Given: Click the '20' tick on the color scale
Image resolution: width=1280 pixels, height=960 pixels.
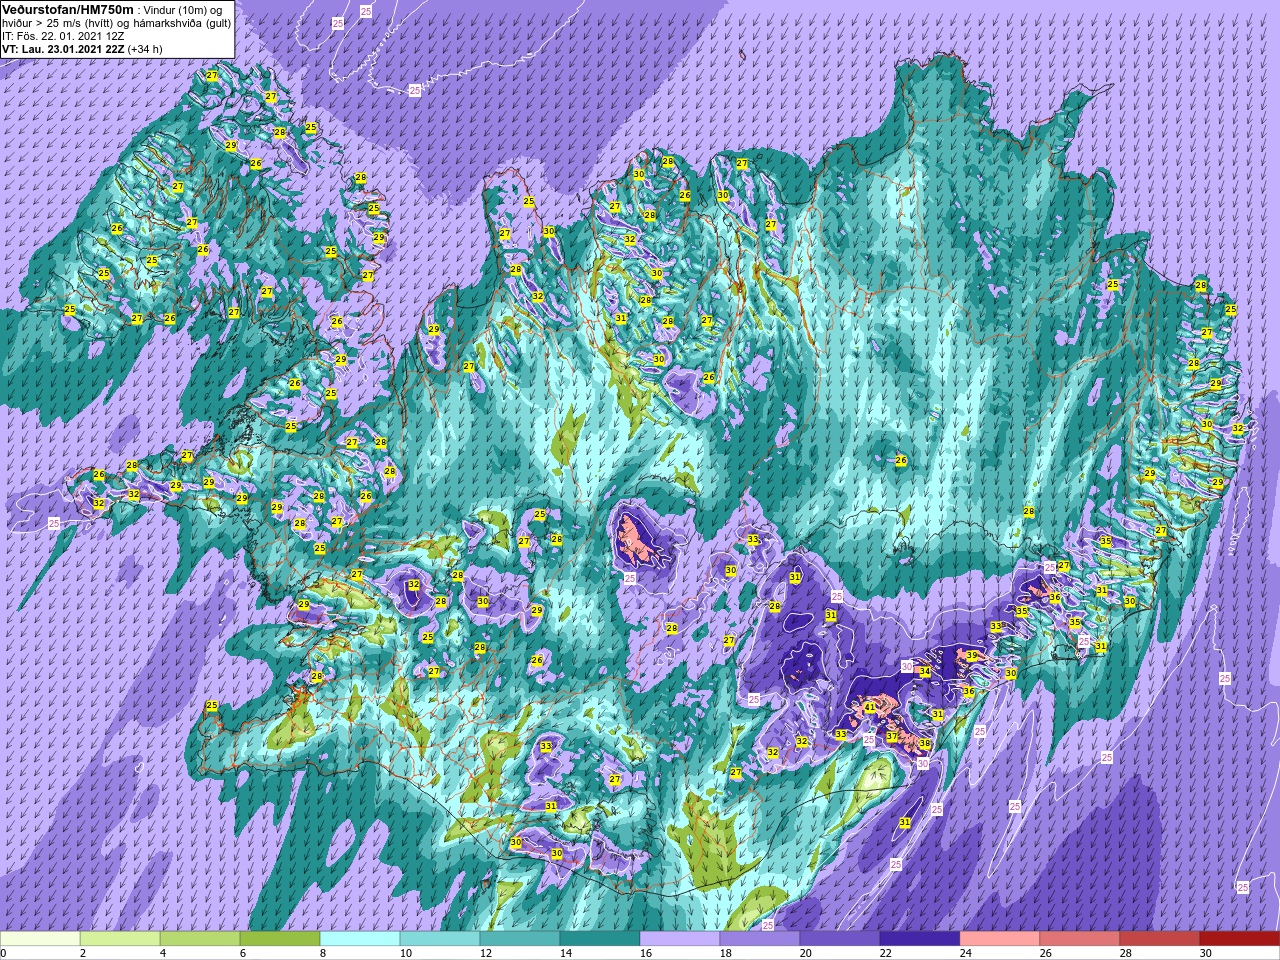Looking at the screenshot, I should pyautogui.click(x=806, y=953).
